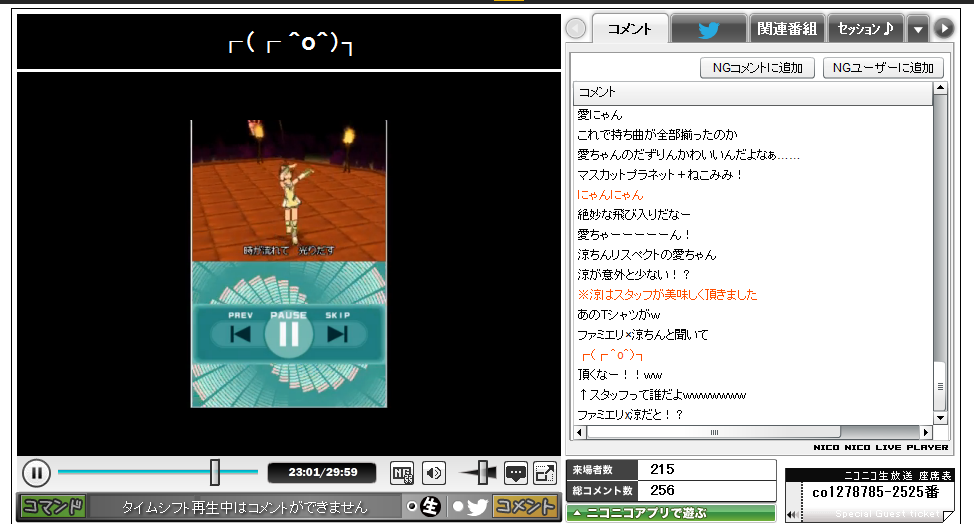Click the horizontal scroll right arrow
The image size is (974, 524).
(x=926, y=432)
